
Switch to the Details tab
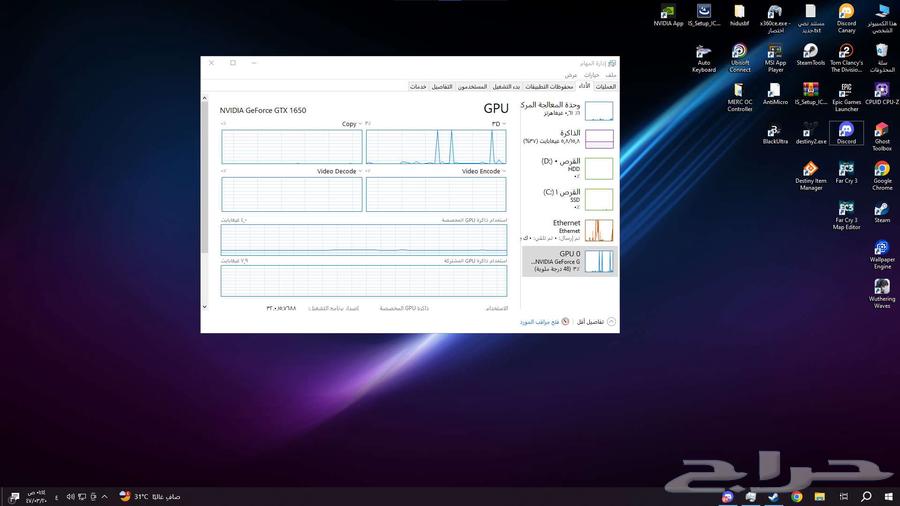pyautogui.click(x=442, y=87)
